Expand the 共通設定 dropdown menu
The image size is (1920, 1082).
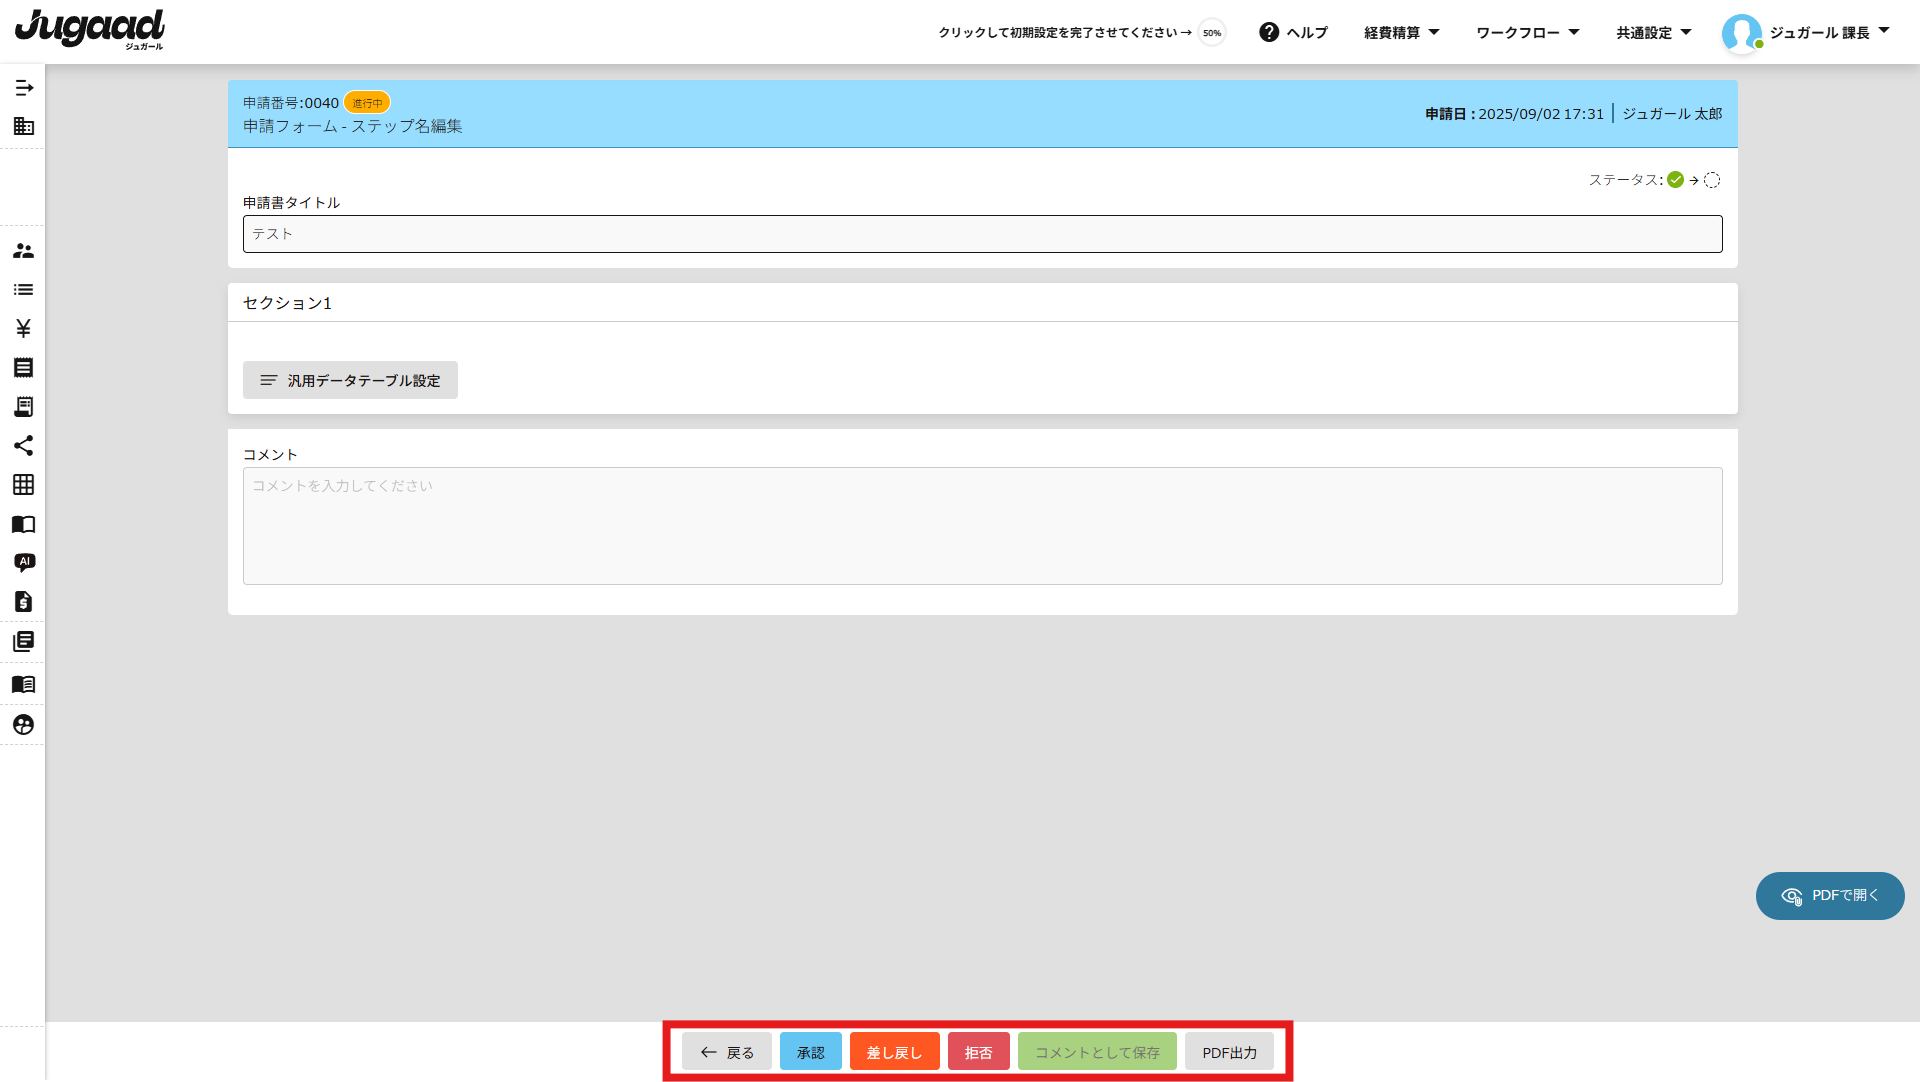coord(1653,32)
